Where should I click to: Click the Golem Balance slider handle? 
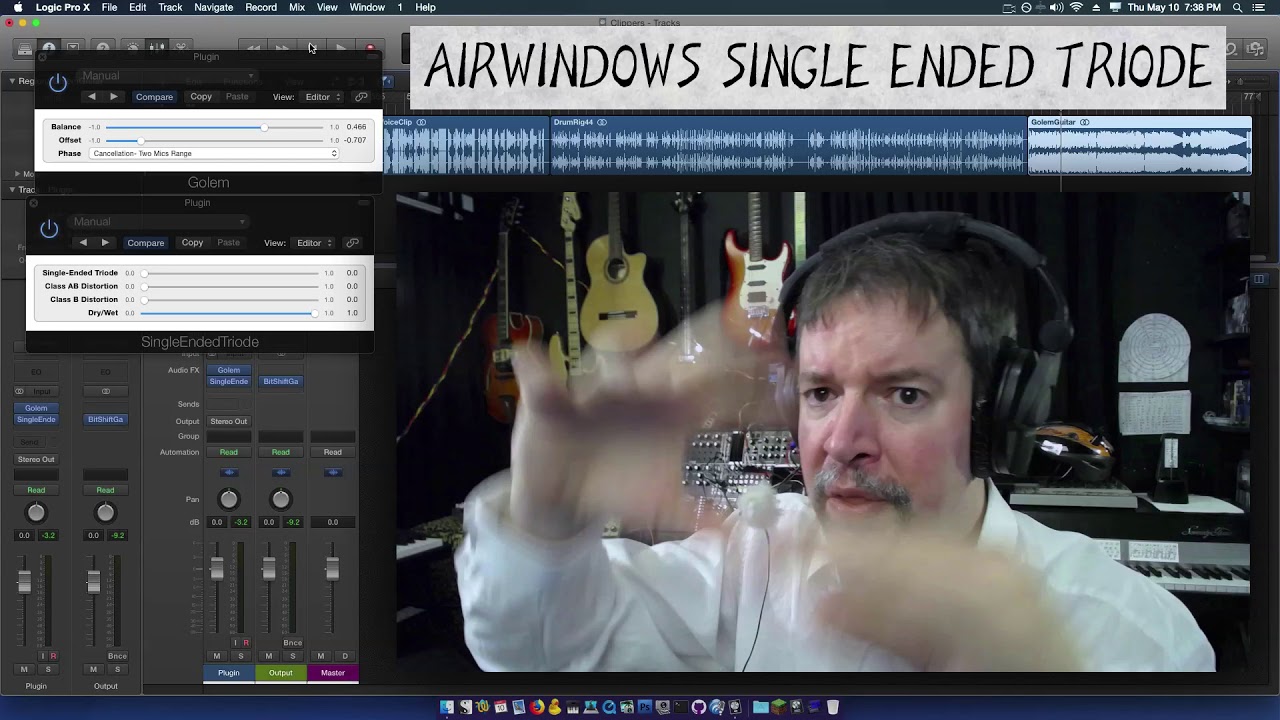(264, 127)
